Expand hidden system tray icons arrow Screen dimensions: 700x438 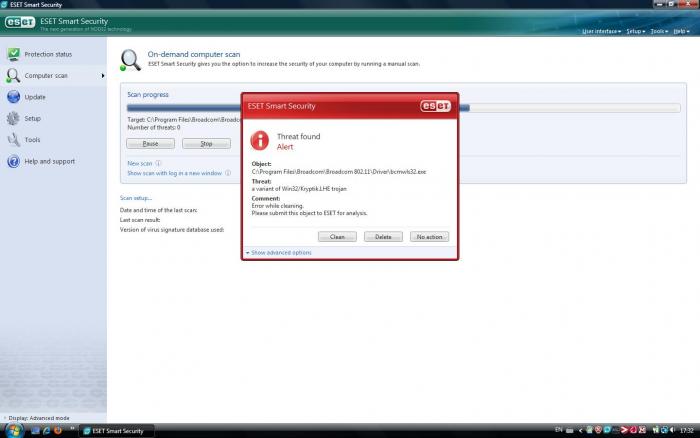pos(580,430)
